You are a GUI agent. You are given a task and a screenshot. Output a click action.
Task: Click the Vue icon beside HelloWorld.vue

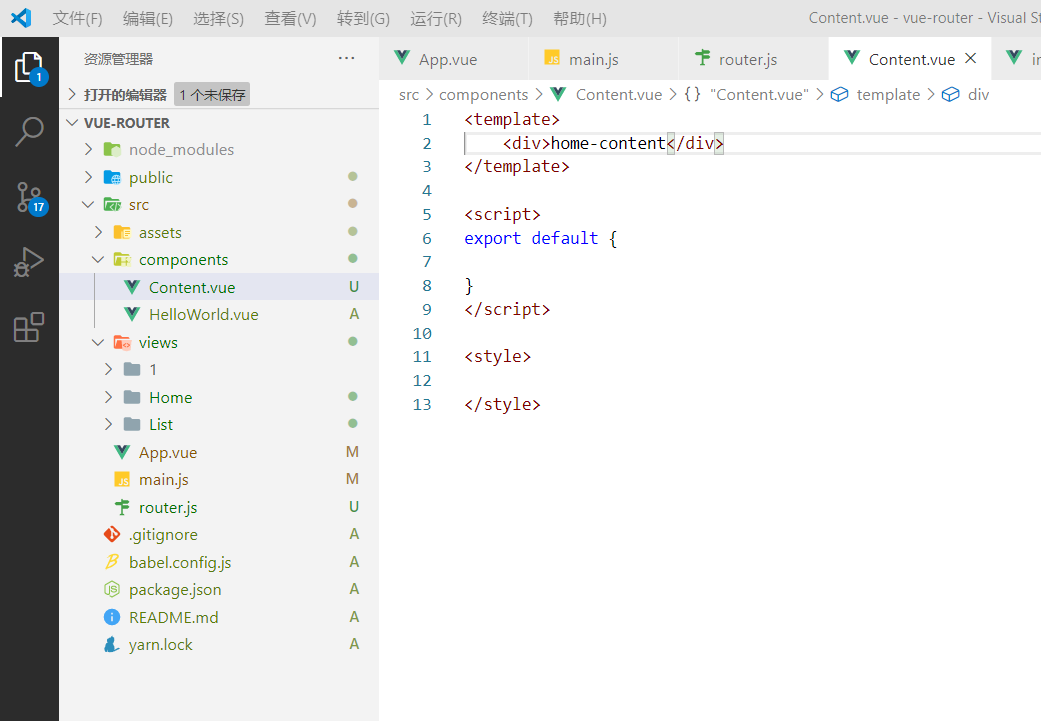[x=132, y=314]
